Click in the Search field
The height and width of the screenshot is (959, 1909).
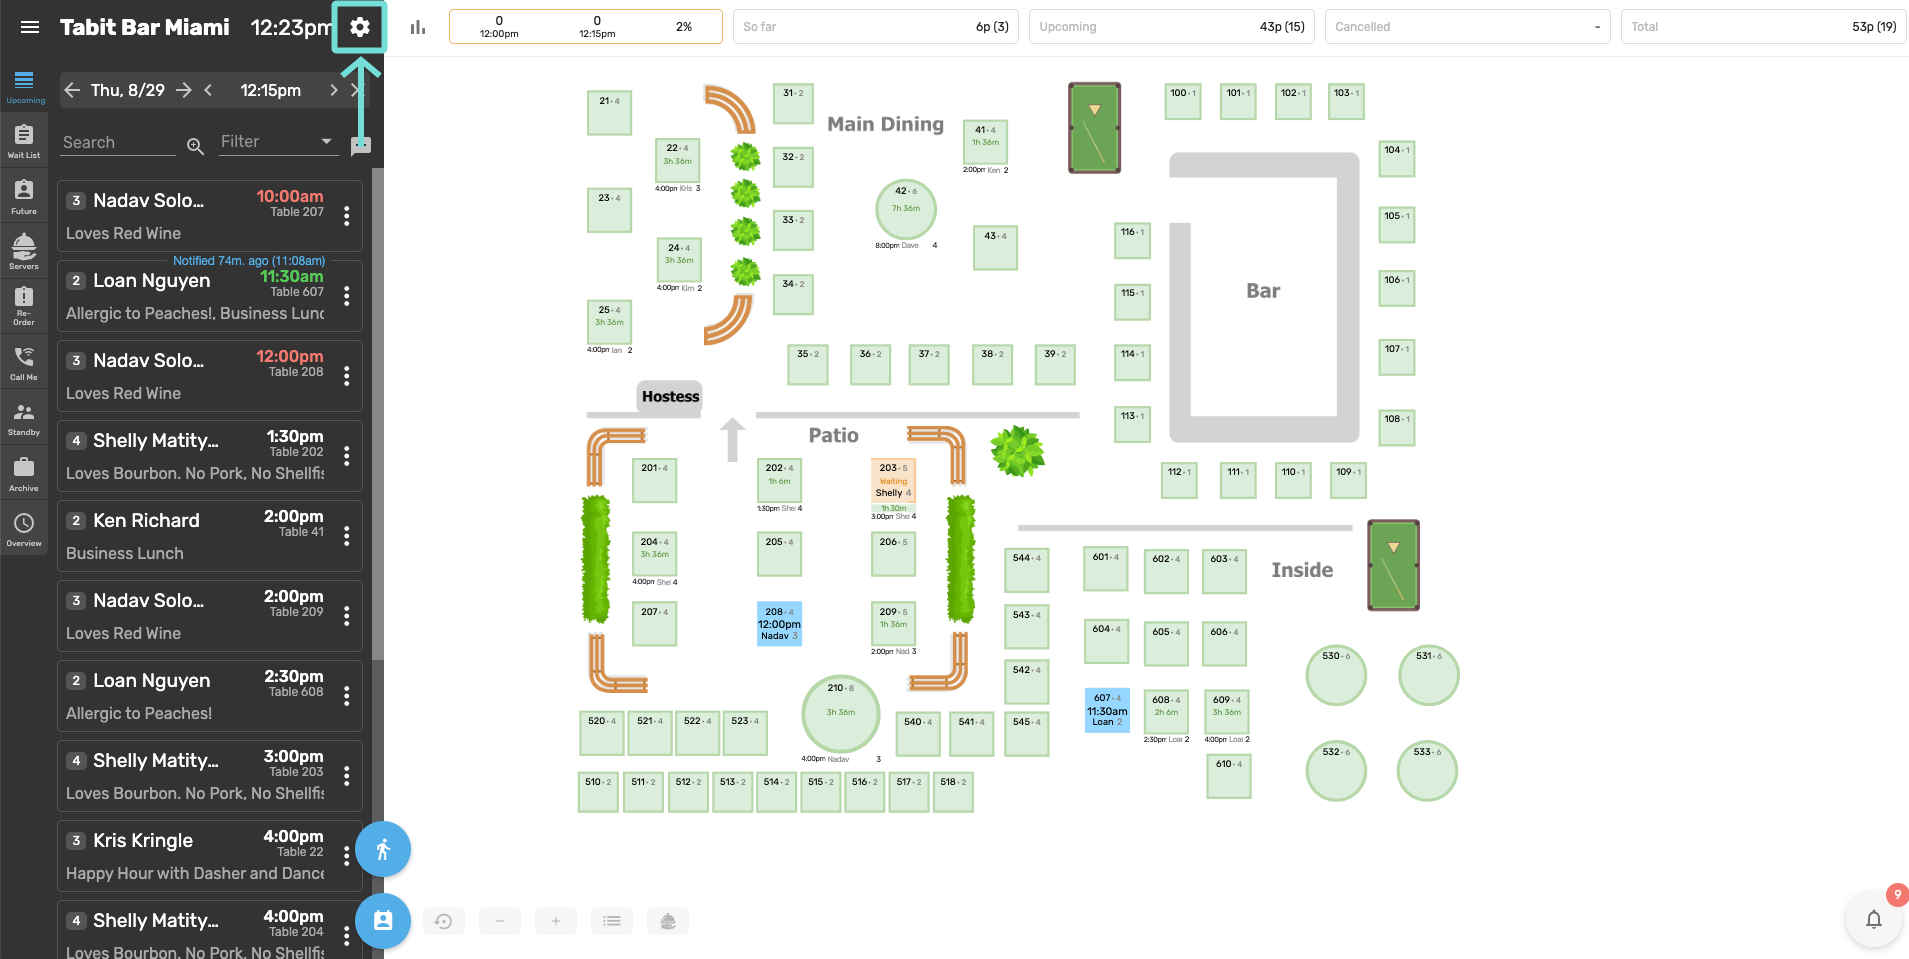(x=118, y=142)
